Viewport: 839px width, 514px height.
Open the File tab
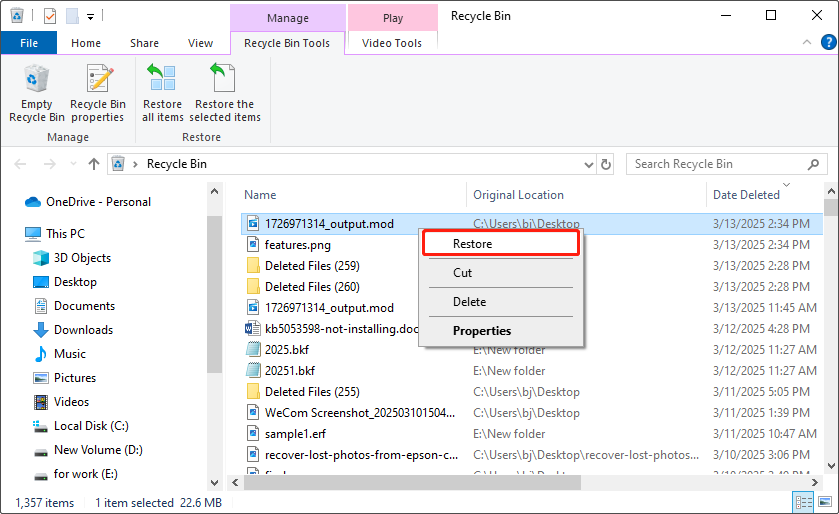coord(29,43)
